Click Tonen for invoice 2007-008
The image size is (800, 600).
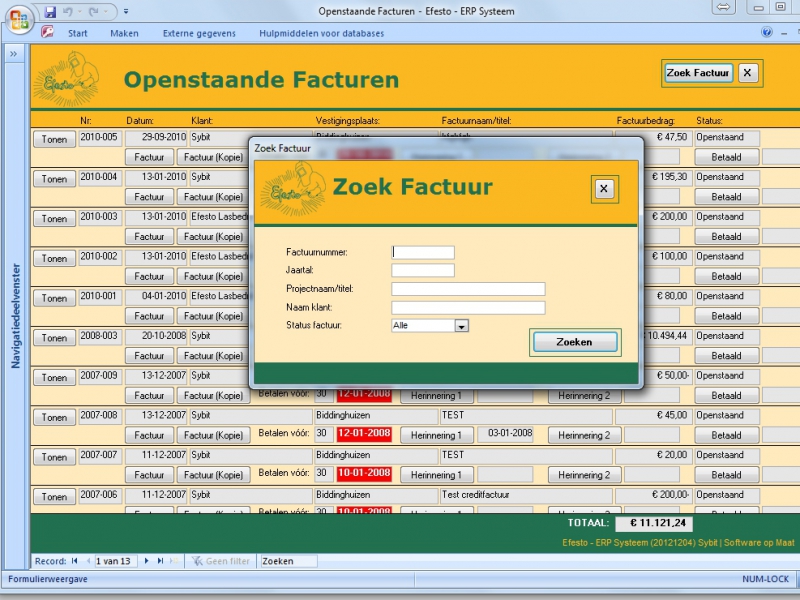(55, 417)
